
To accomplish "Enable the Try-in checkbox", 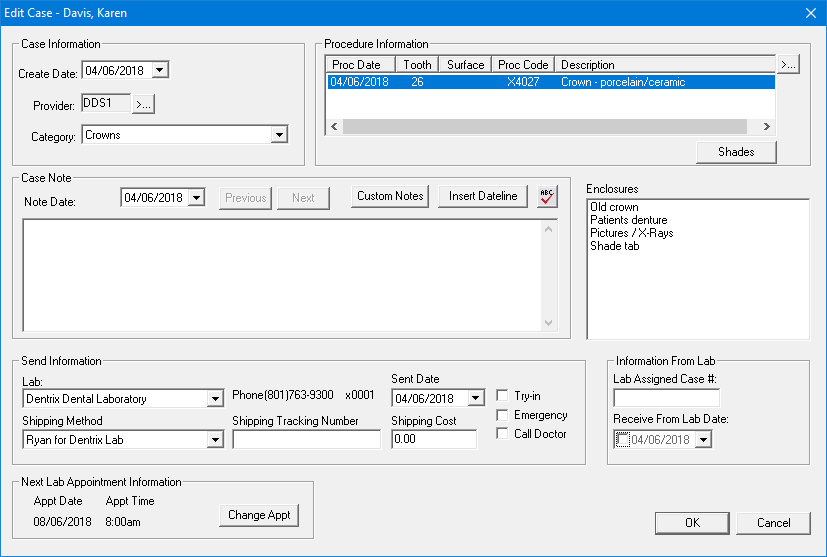I will coord(503,396).
